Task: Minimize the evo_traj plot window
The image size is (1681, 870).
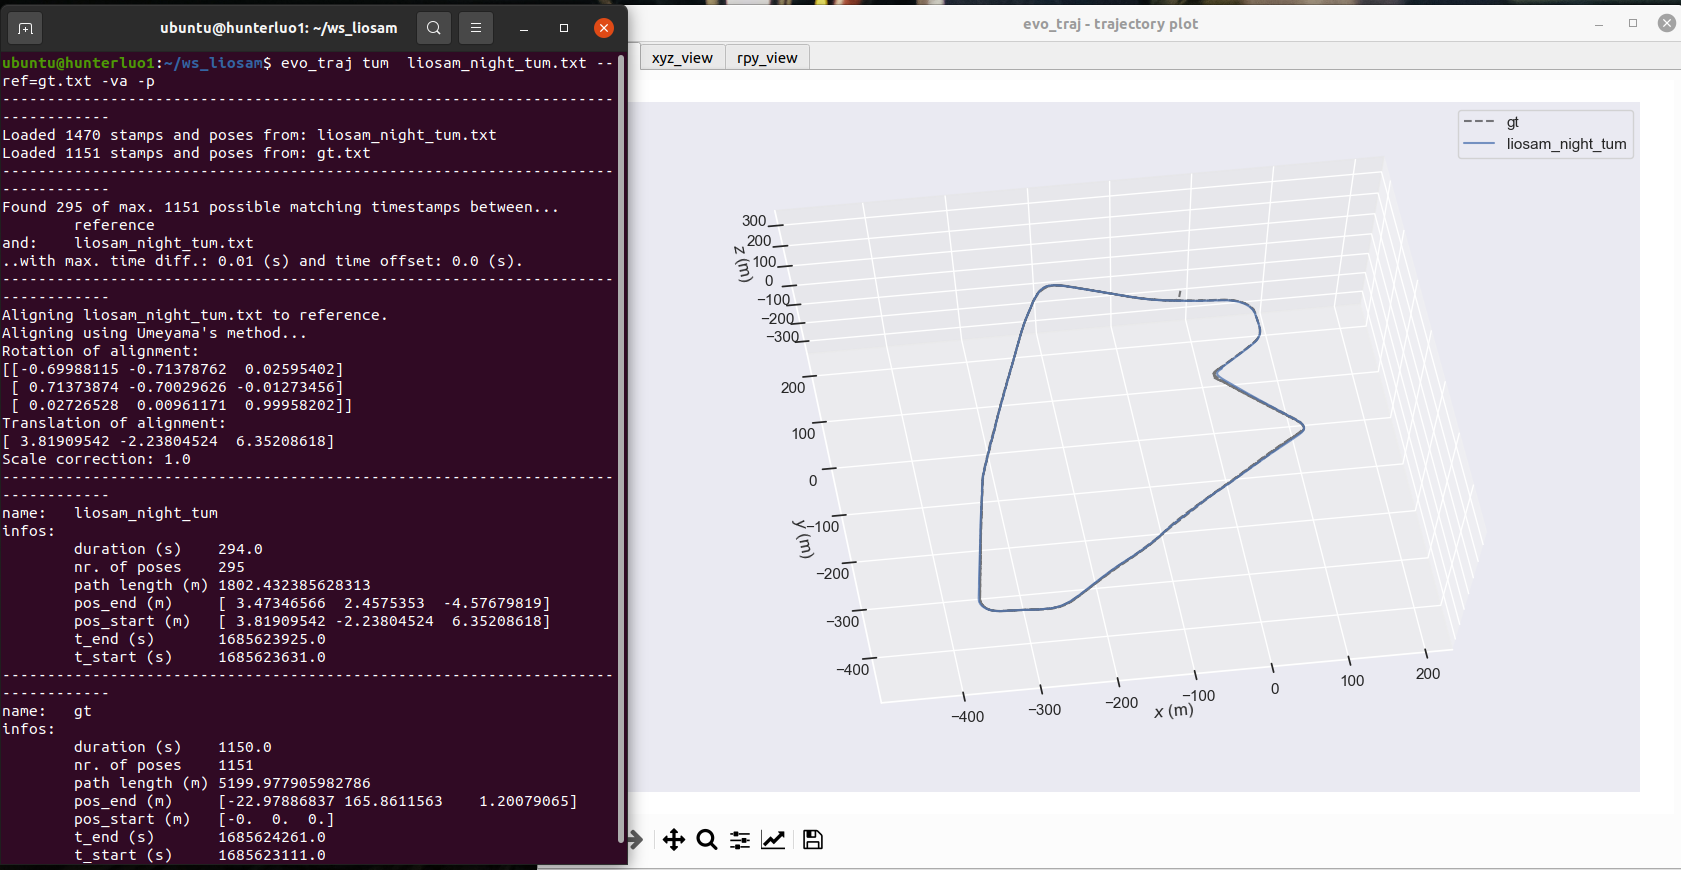Action: [1599, 24]
